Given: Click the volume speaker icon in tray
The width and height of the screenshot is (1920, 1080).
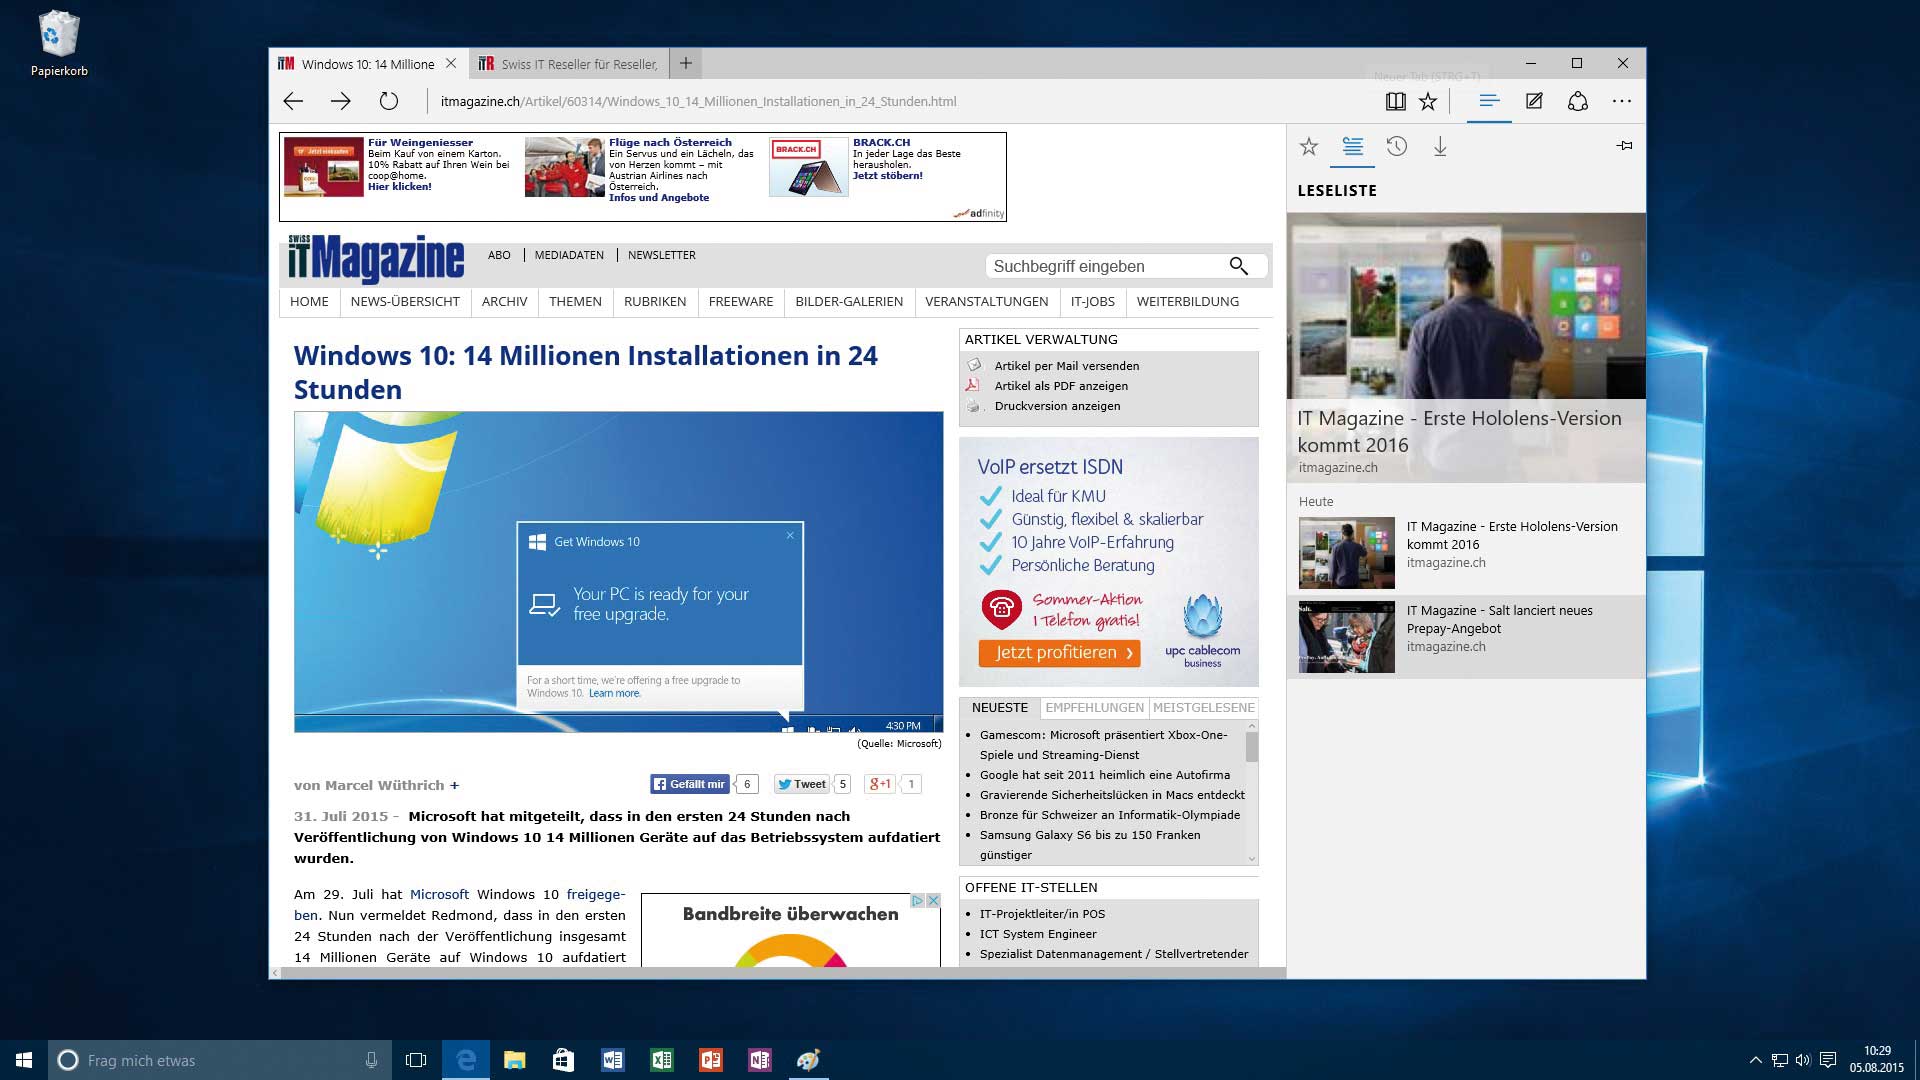Looking at the screenshot, I should coord(1803,1060).
